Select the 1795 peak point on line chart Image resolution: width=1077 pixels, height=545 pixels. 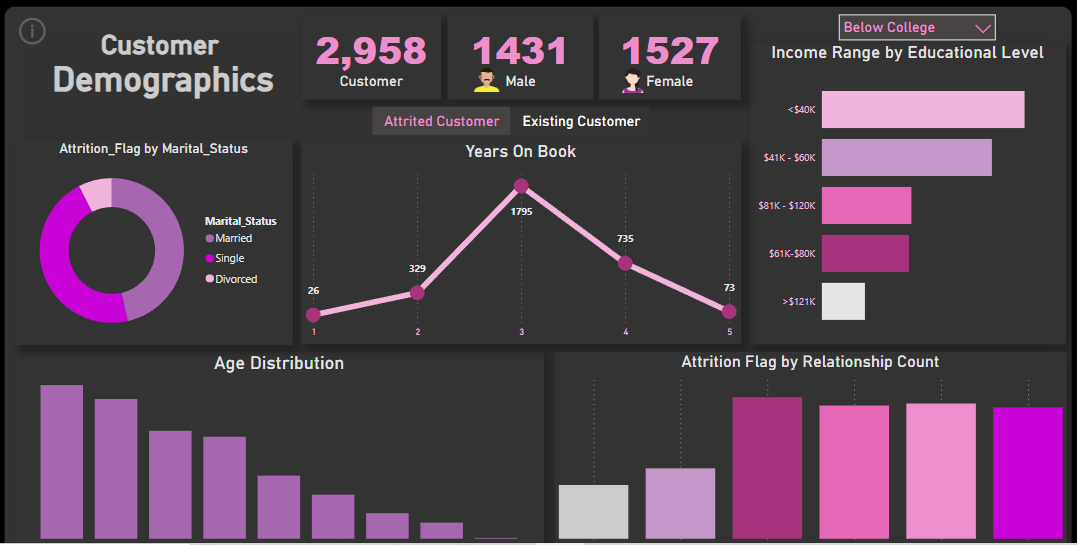point(521,186)
